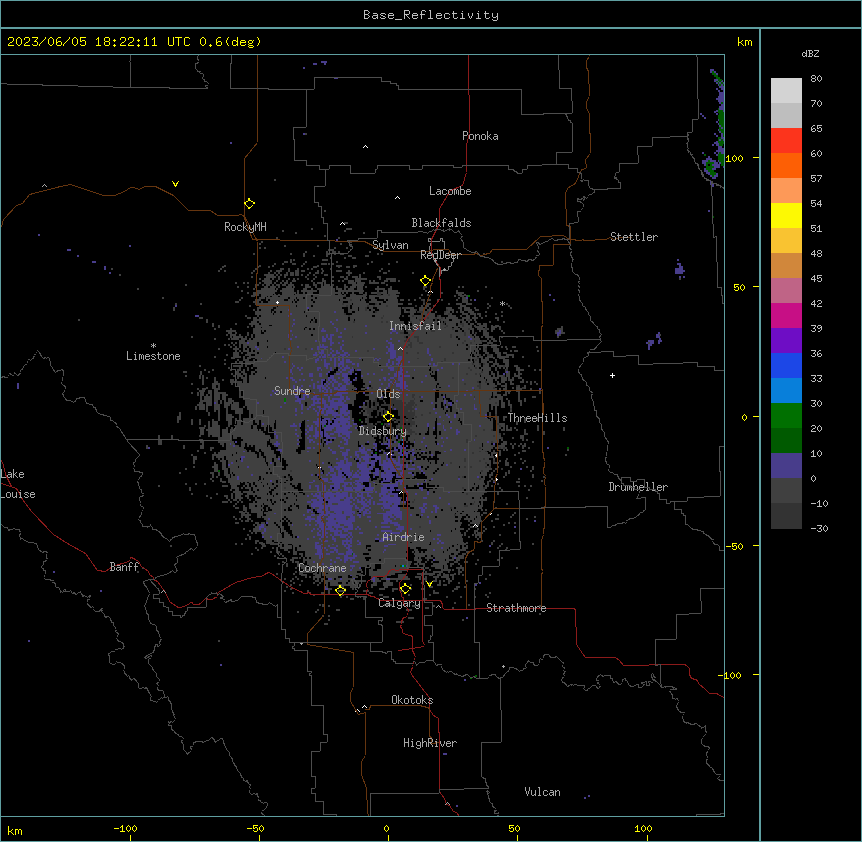
Task: Click the light grey 70–80 dBZ legend swatch
Action: [x=786, y=91]
